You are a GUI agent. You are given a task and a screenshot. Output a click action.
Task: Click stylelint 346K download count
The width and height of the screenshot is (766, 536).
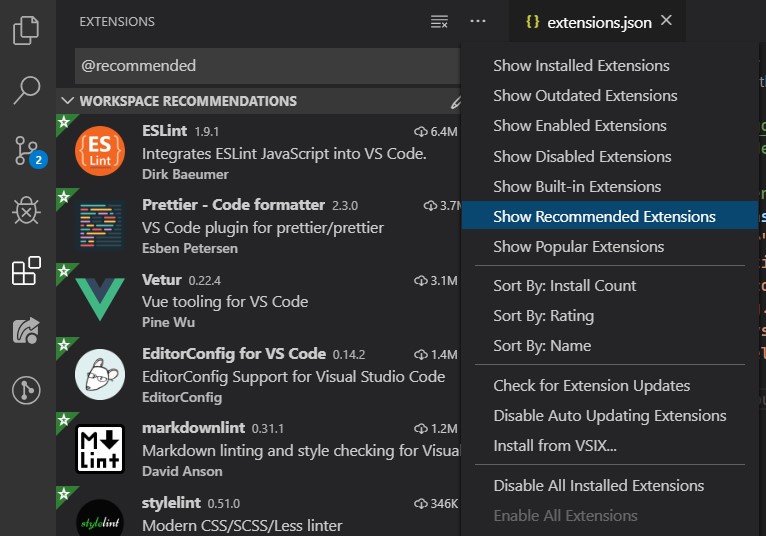pos(436,504)
